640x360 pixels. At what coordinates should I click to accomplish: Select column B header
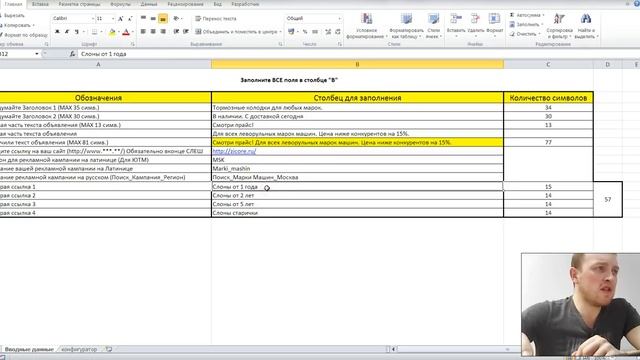click(x=357, y=64)
